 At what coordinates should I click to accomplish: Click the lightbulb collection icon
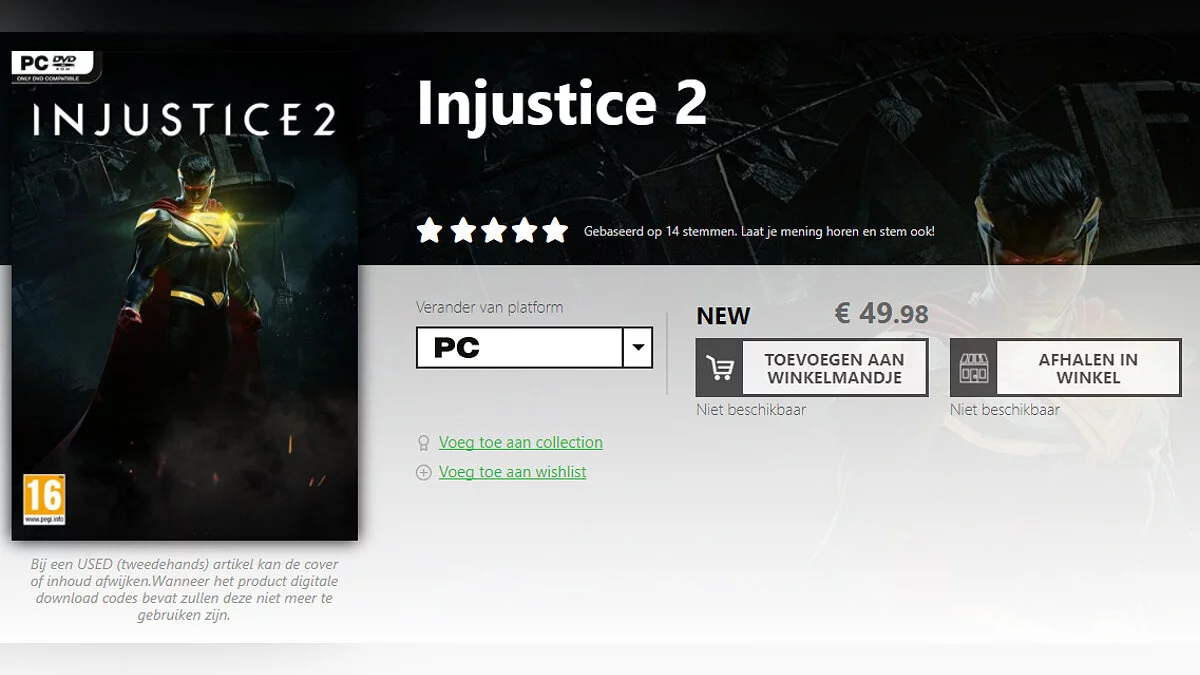tap(423, 443)
